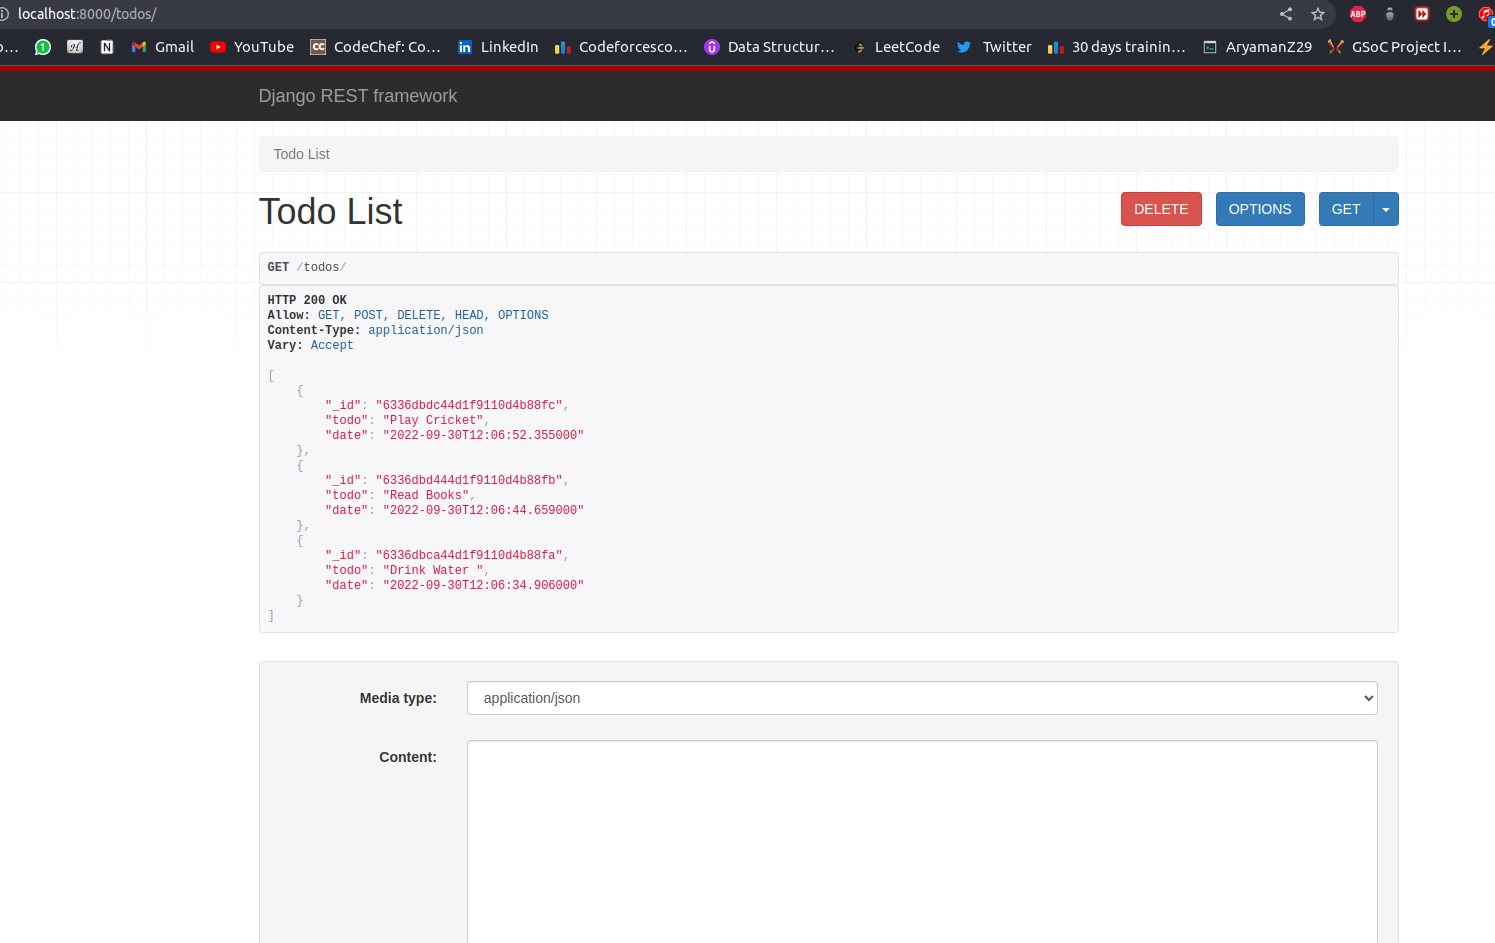Click the id 6336dbdc44d1f9110d4b88fc
1495x943 pixels.
[469, 405]
